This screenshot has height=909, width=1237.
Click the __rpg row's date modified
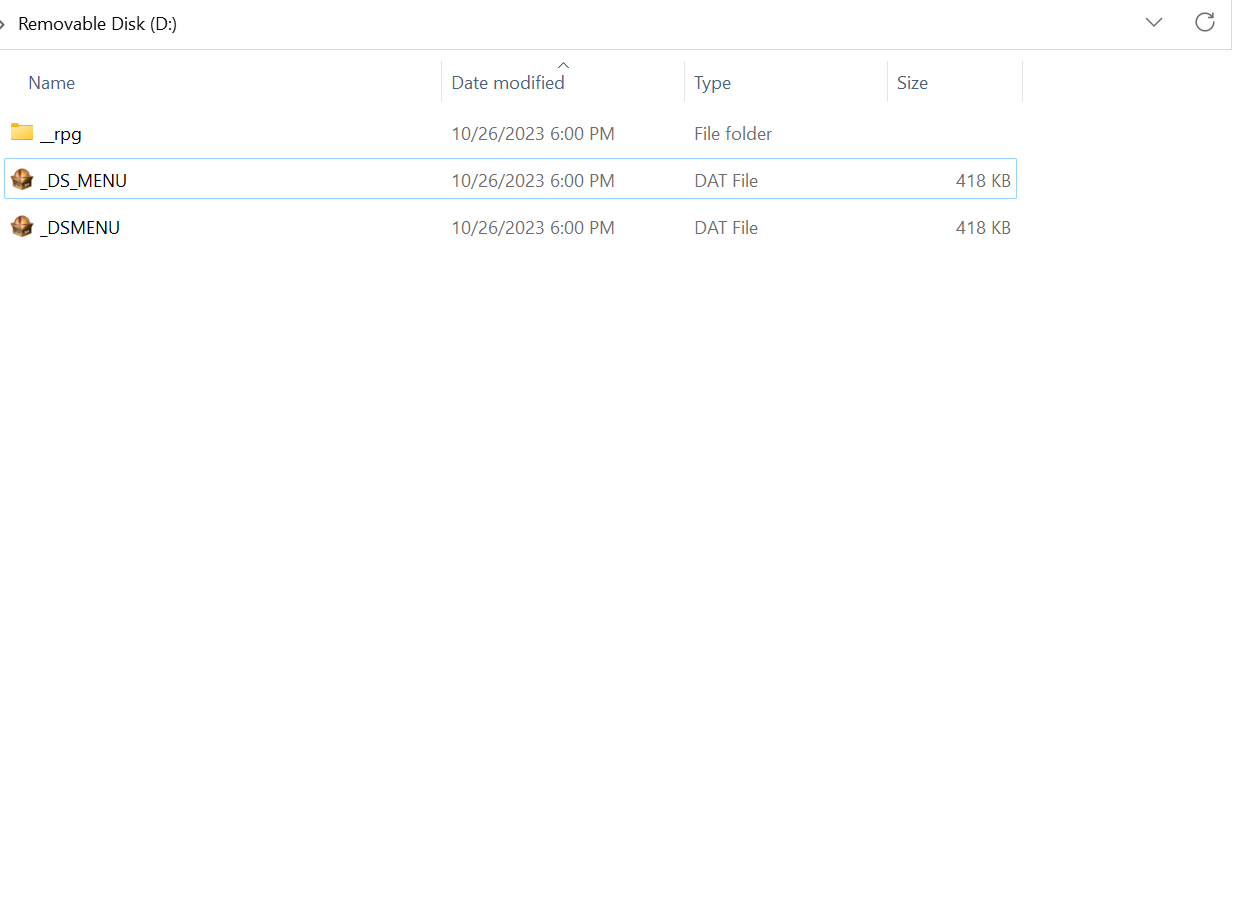(533, 134)
